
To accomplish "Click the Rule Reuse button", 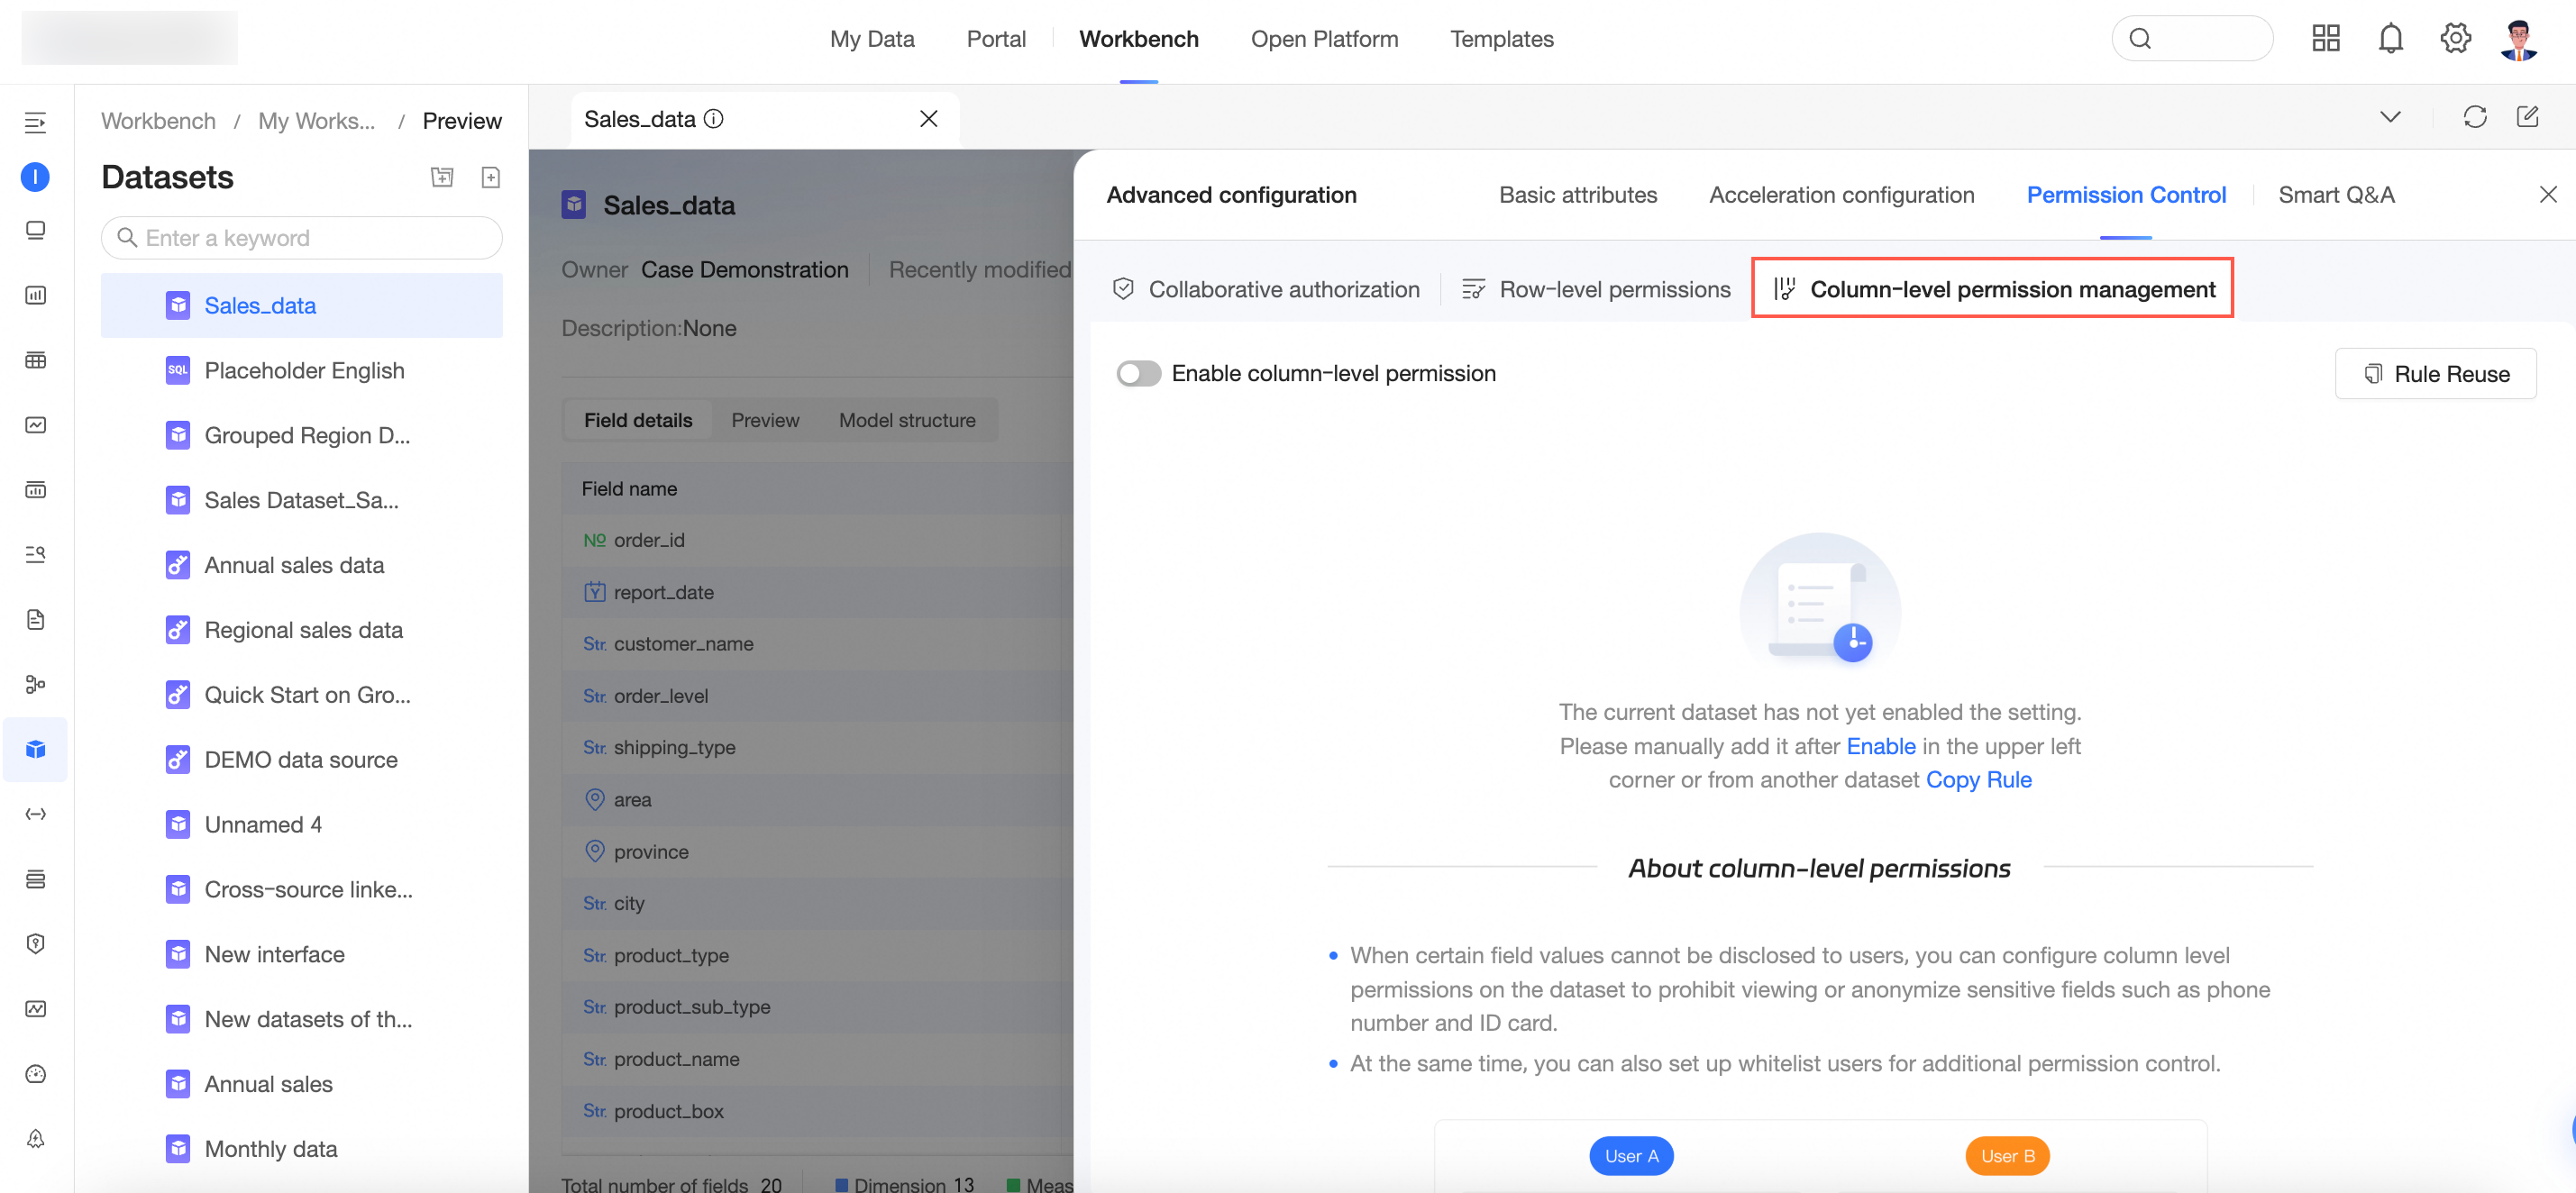I will 2435,373.
